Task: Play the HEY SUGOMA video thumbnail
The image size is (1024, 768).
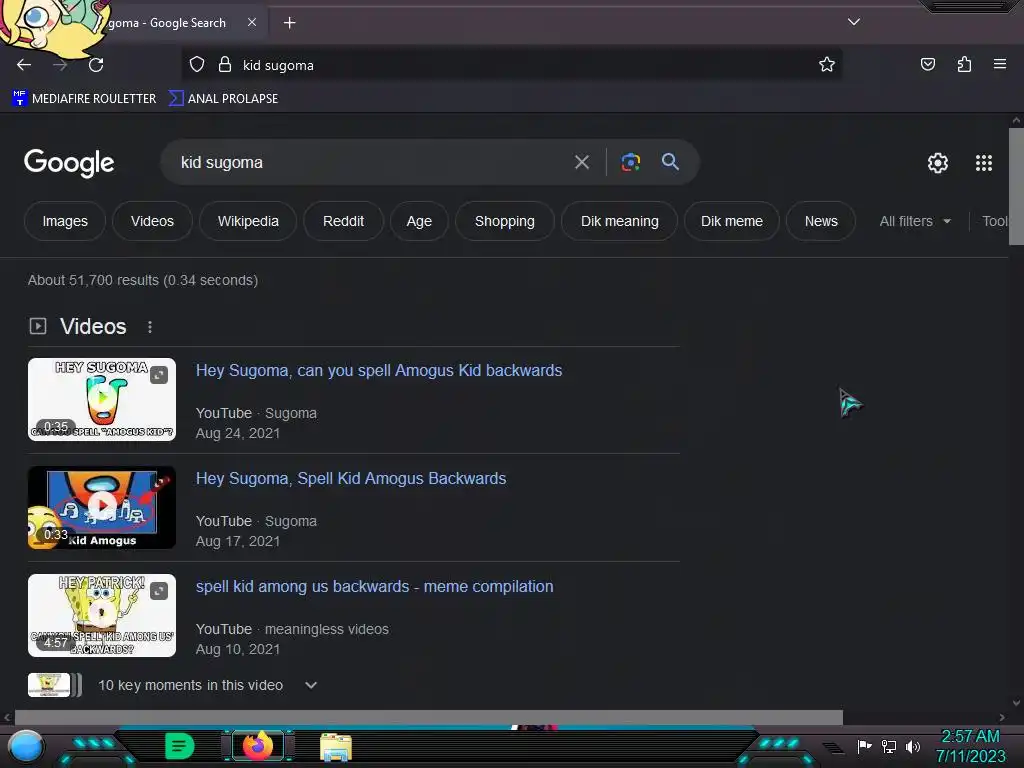Action: tap(102, 399)
